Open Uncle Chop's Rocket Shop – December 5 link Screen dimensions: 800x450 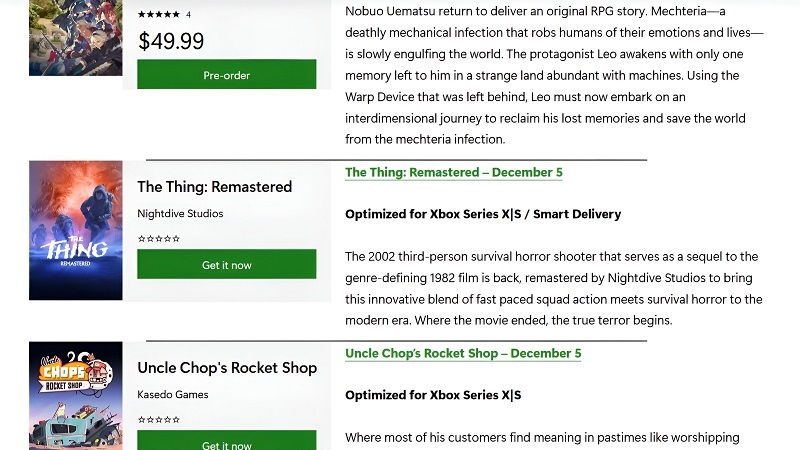coord(462,353)
